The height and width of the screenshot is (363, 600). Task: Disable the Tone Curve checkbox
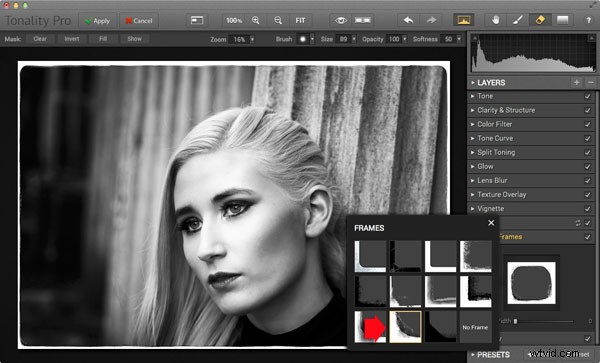pyautogui.click(x=587, y=138)
